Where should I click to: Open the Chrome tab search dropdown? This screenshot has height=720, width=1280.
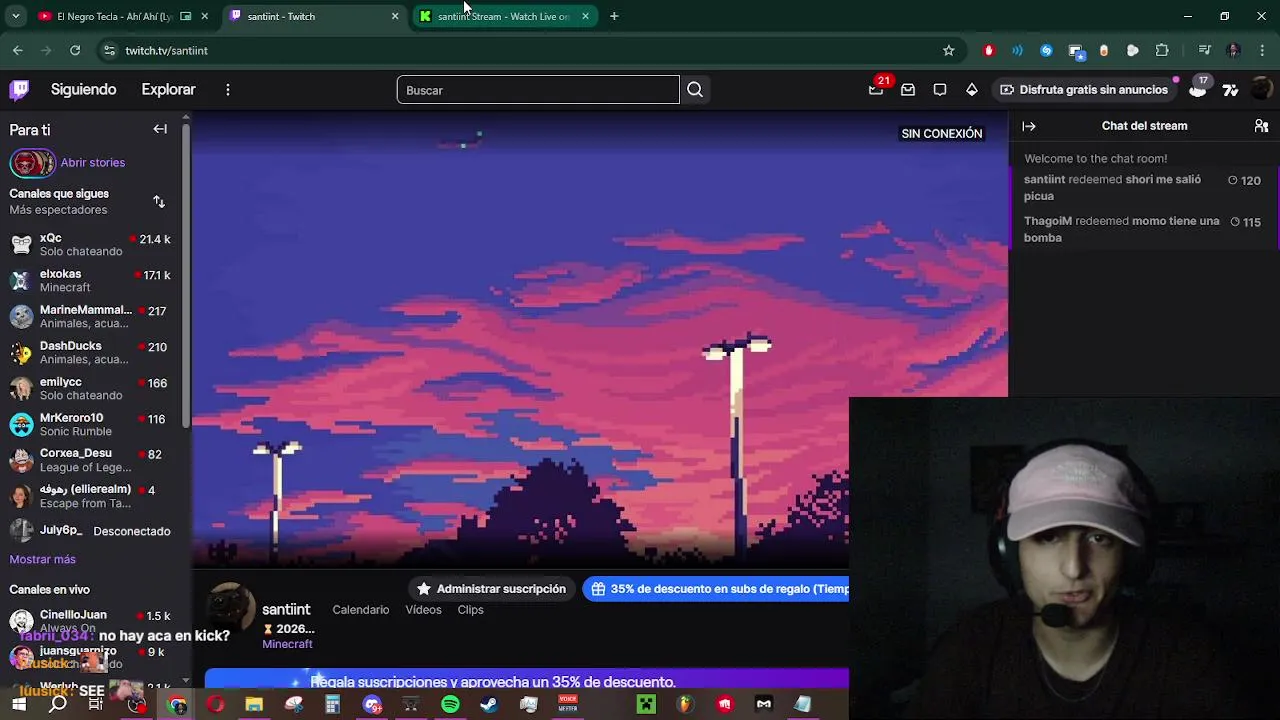pos(15,16)
